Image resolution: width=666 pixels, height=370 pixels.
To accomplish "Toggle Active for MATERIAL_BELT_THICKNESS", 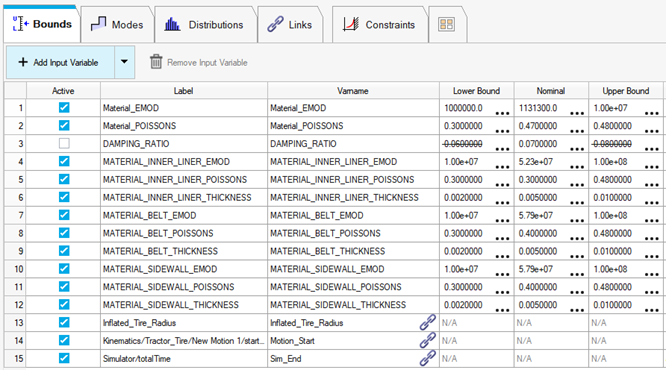I will pos(64,251).
